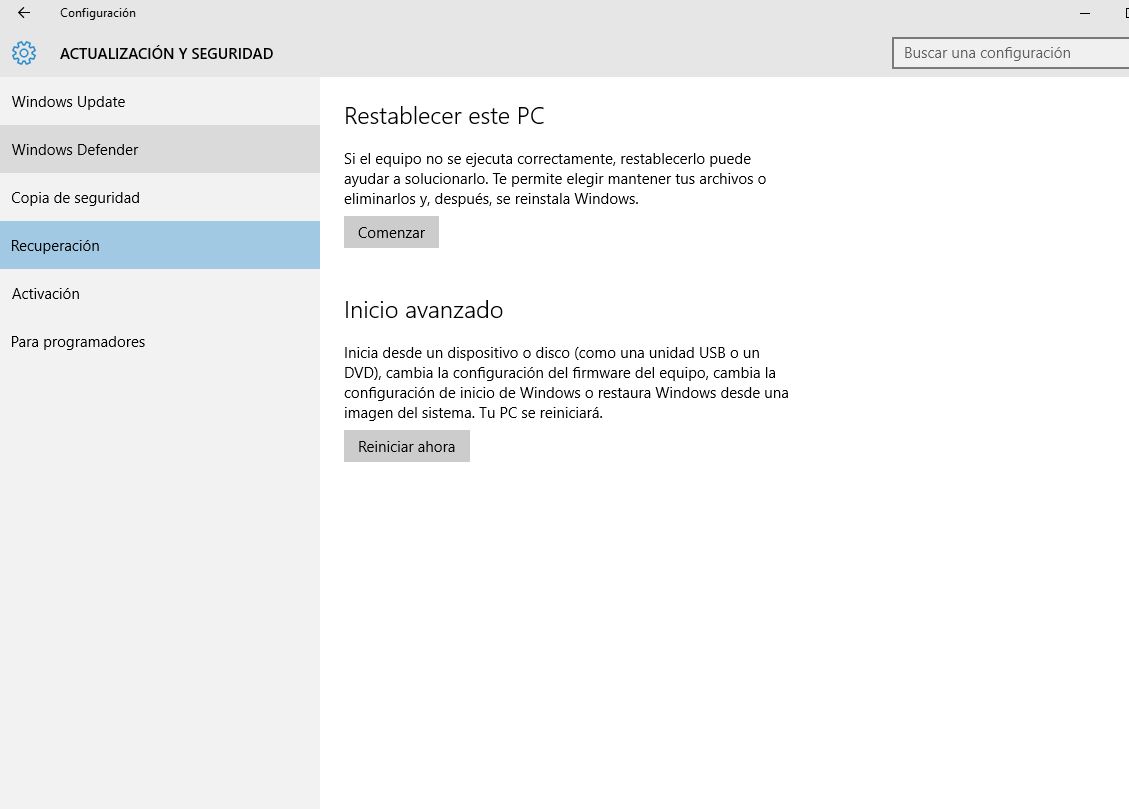Click the 'Inicio avanzado' heading
The height and width of the screenshot is (809, 1129).
click(423, 310)
